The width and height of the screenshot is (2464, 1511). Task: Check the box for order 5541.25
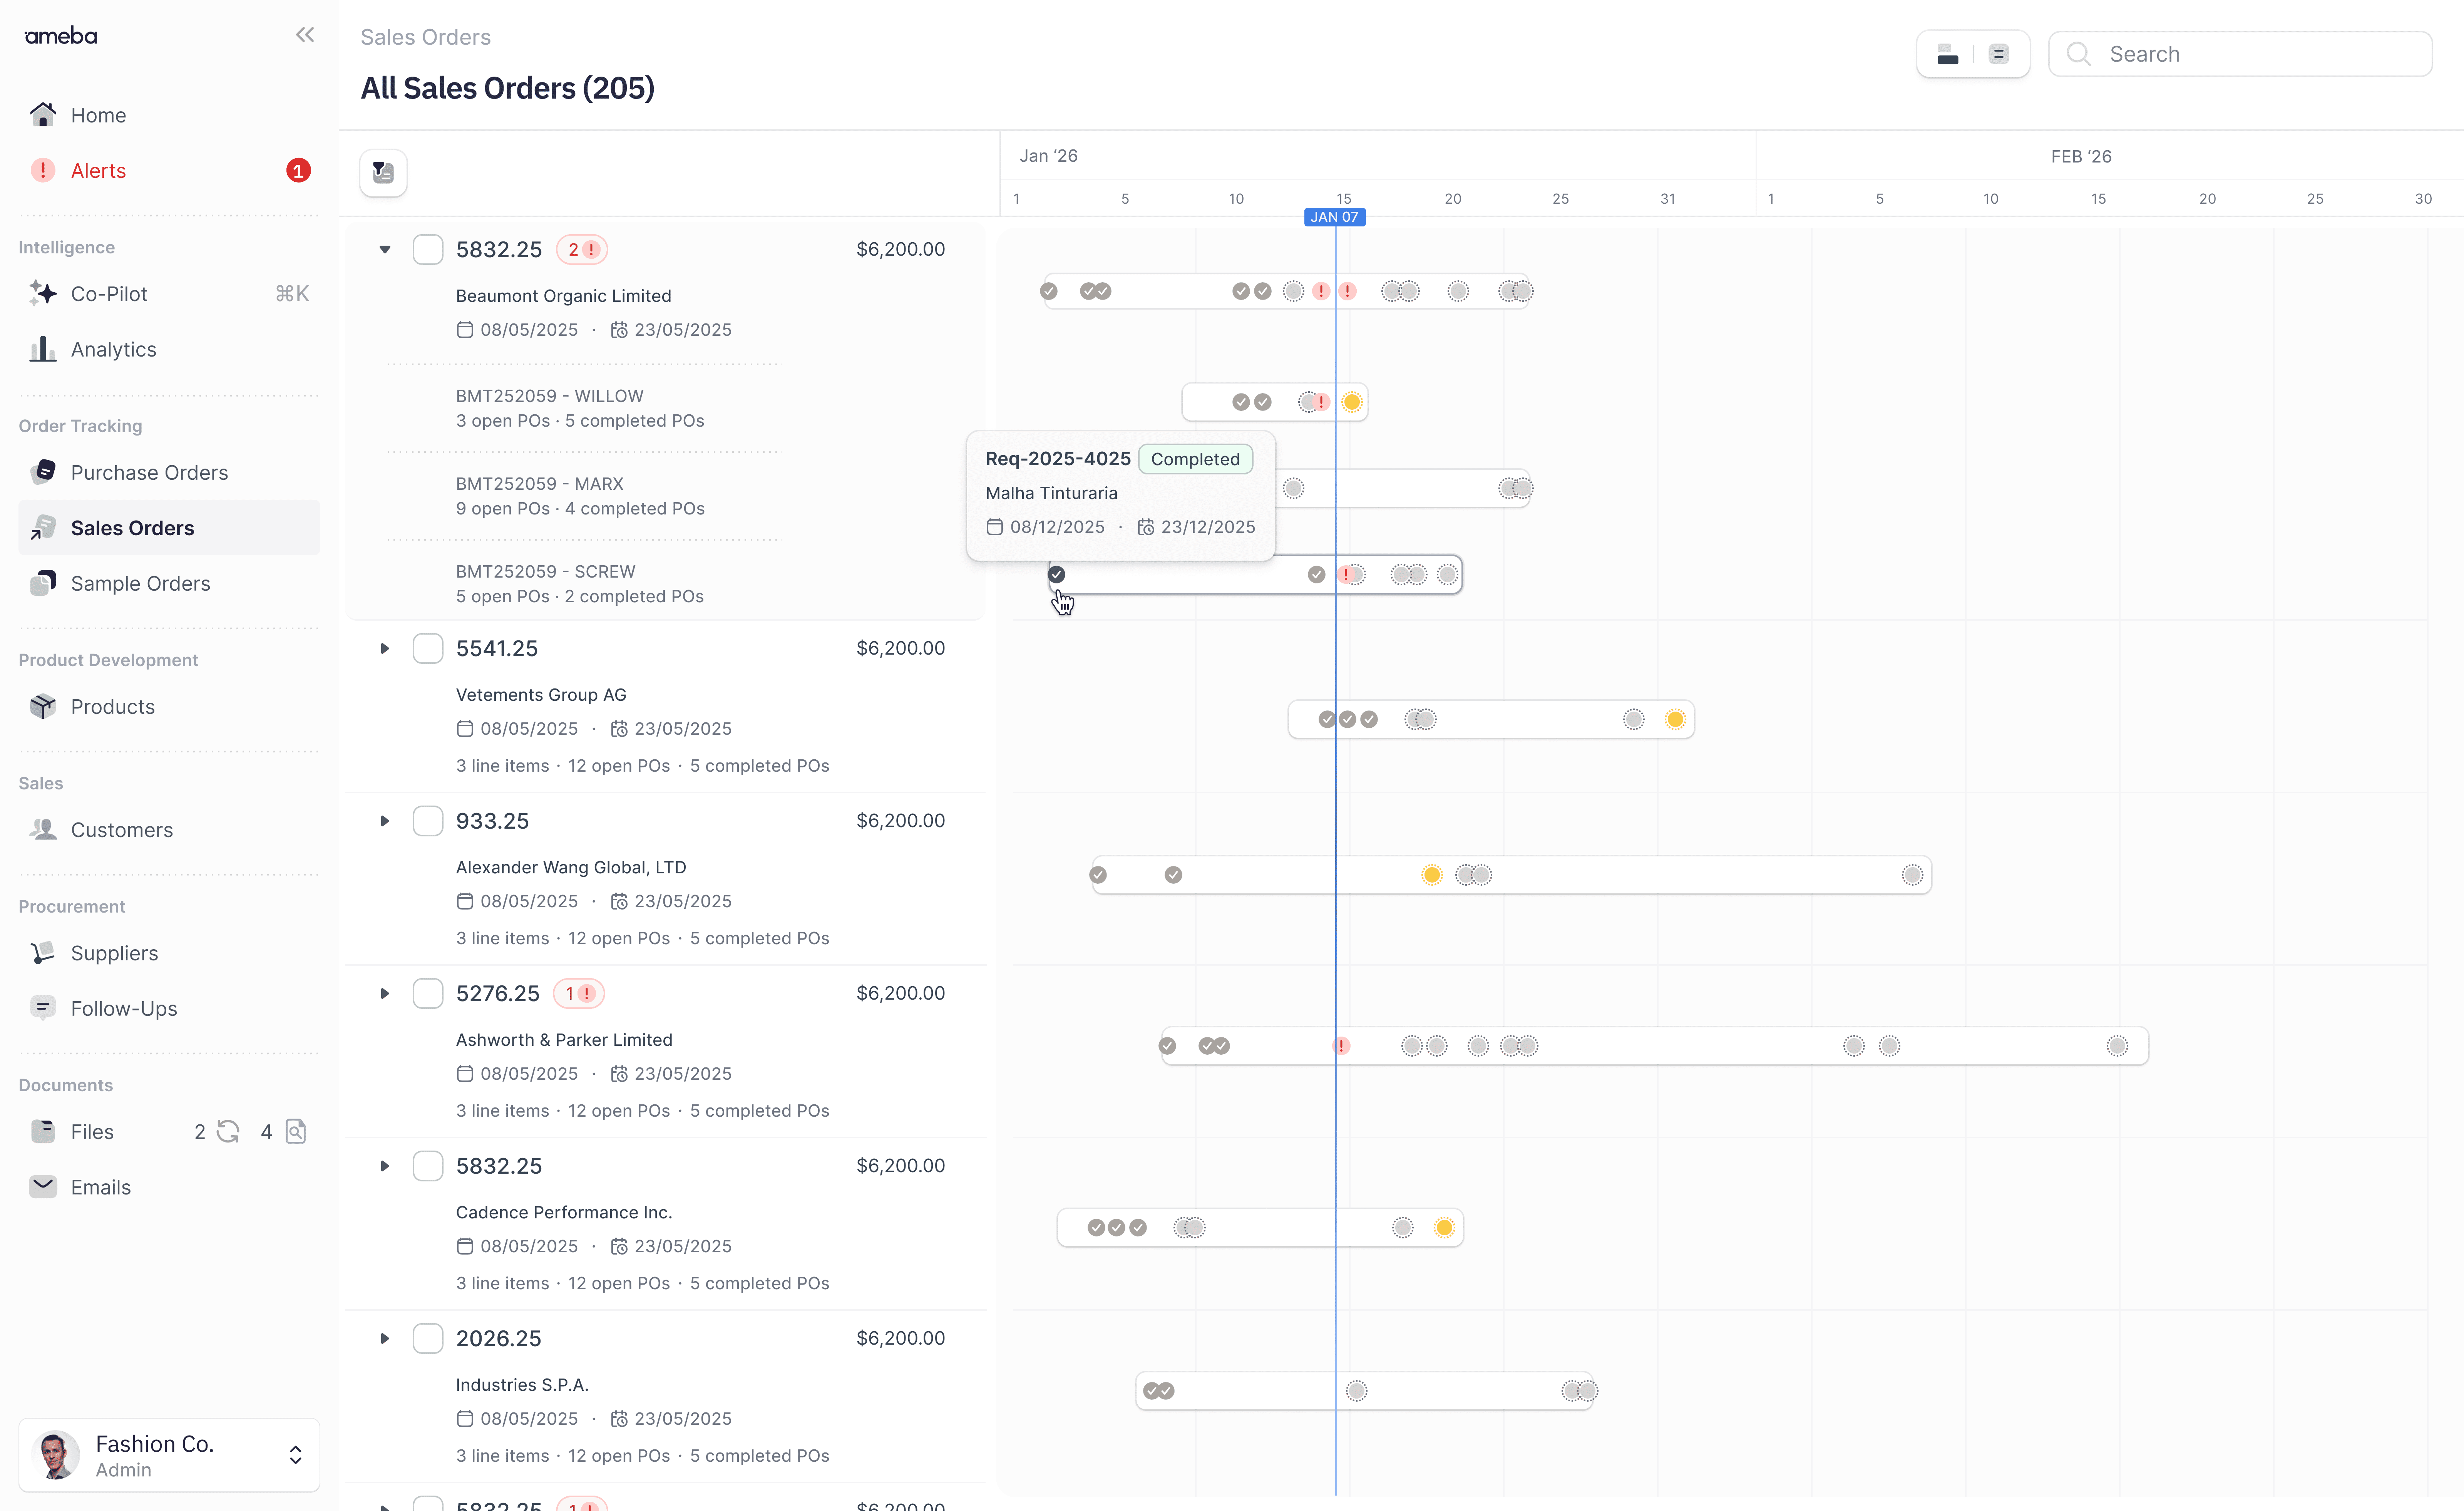428,648
